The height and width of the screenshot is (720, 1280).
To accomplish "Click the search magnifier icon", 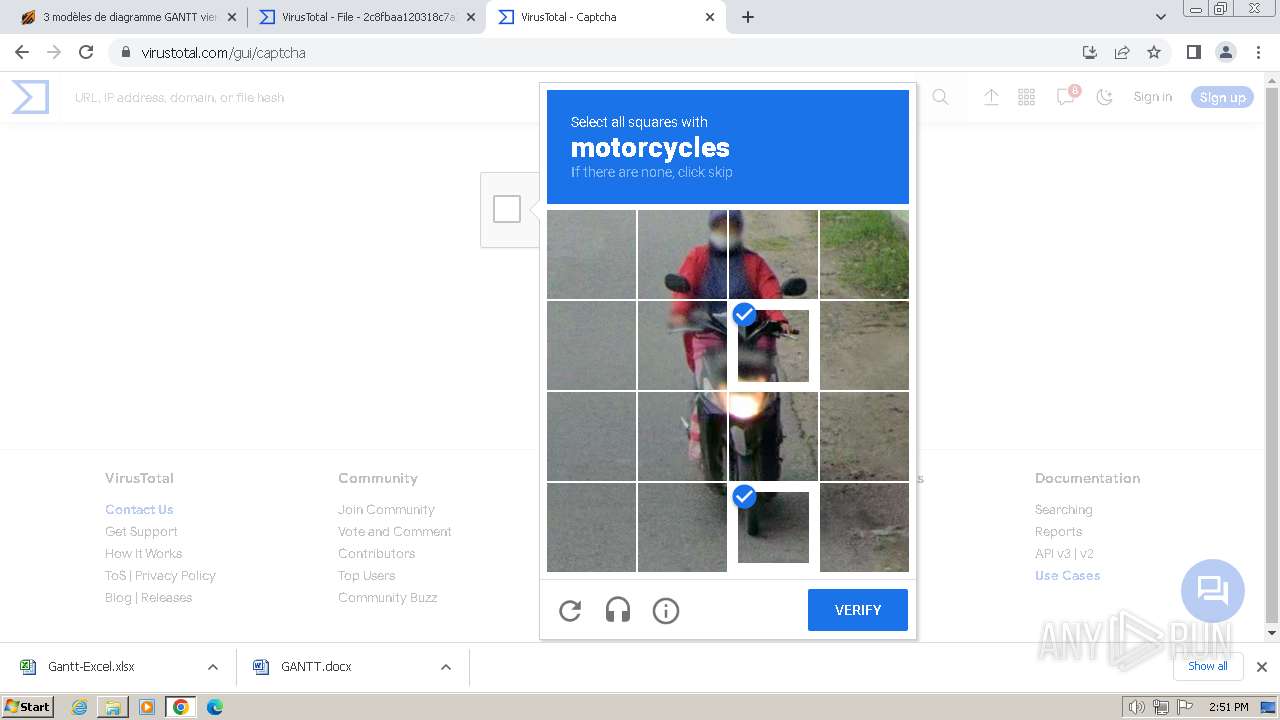I will (x=940, y=97).
